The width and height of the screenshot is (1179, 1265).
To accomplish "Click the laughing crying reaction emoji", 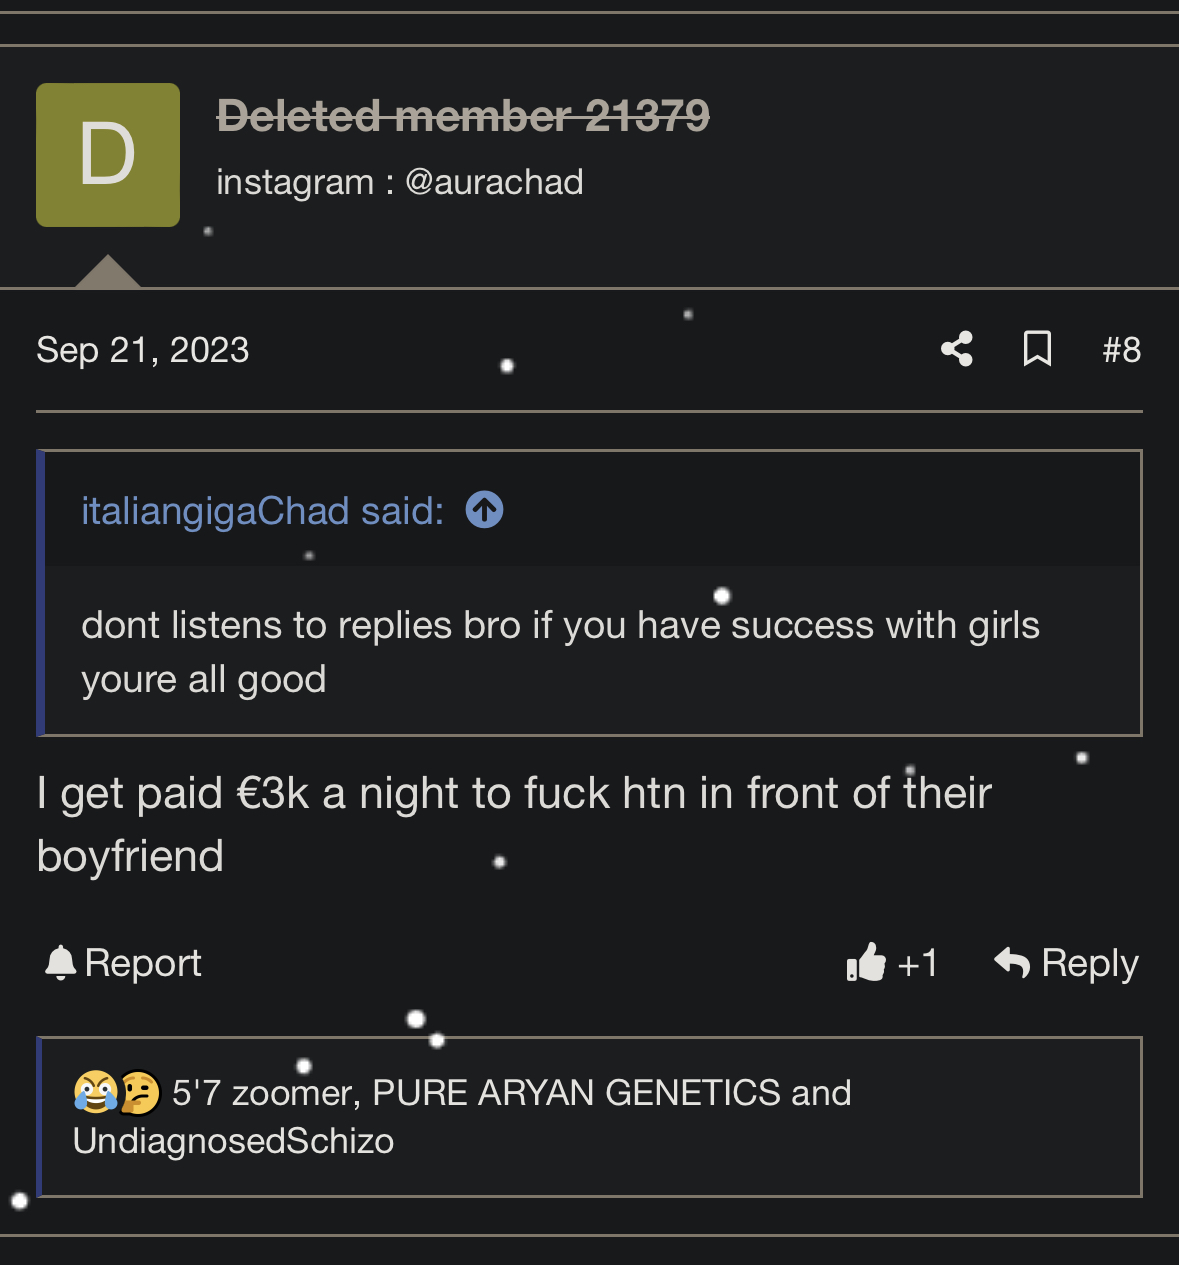I will (94, 1092).
